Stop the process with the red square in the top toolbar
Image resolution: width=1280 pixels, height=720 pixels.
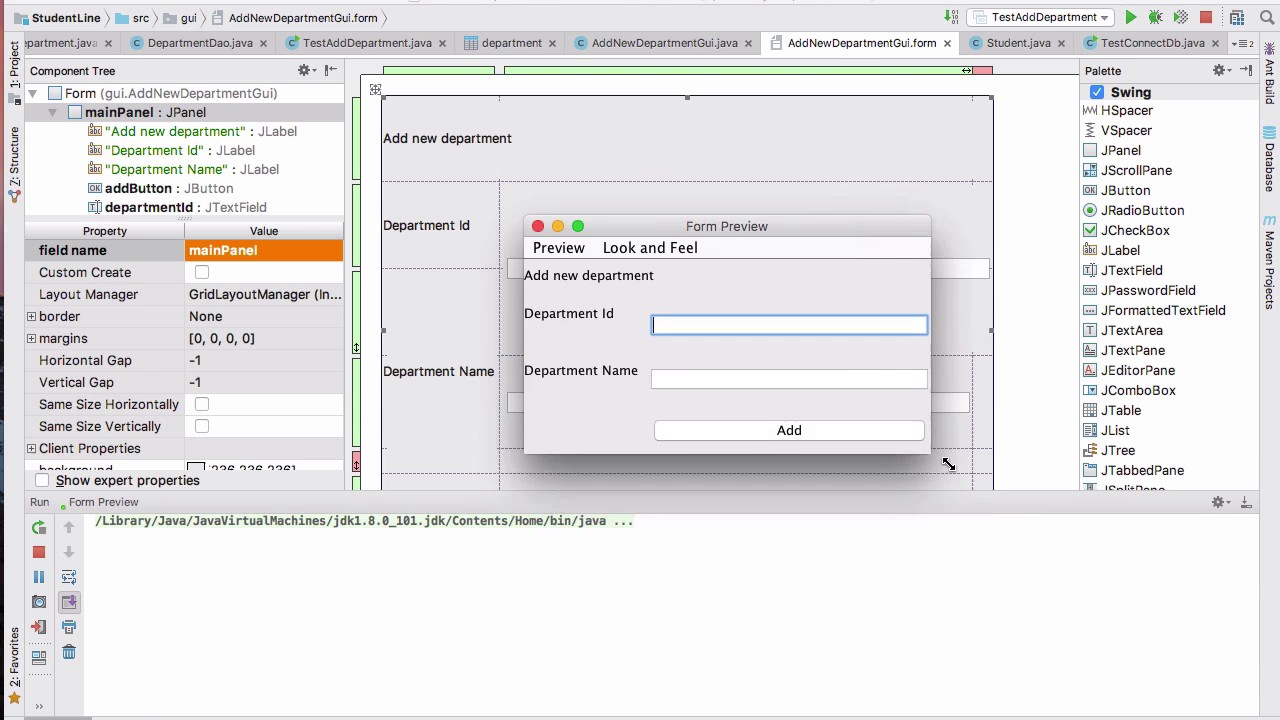1206,18
